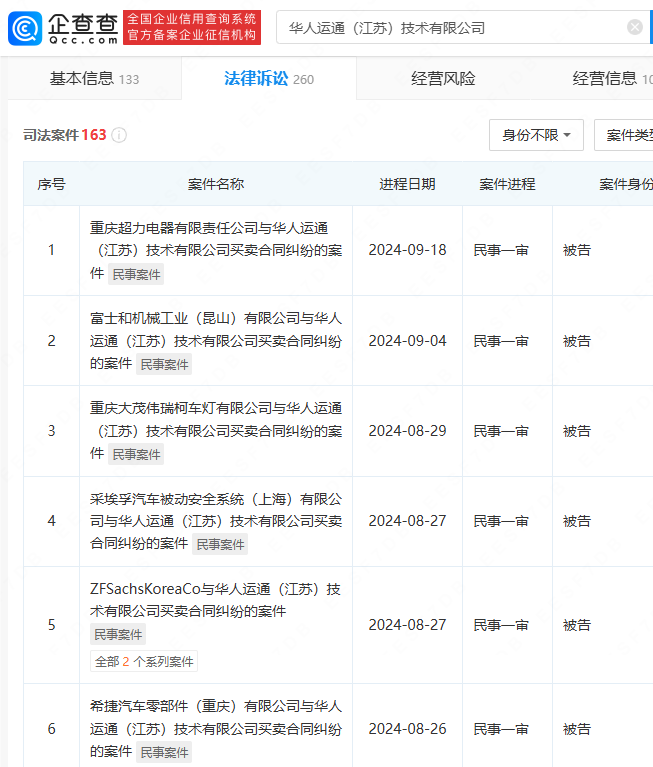Click the red 全国企业信用查询系统 banner
The width and height of the screenshot is (653, 767).
pyautogui.click(x=192, y=27)
